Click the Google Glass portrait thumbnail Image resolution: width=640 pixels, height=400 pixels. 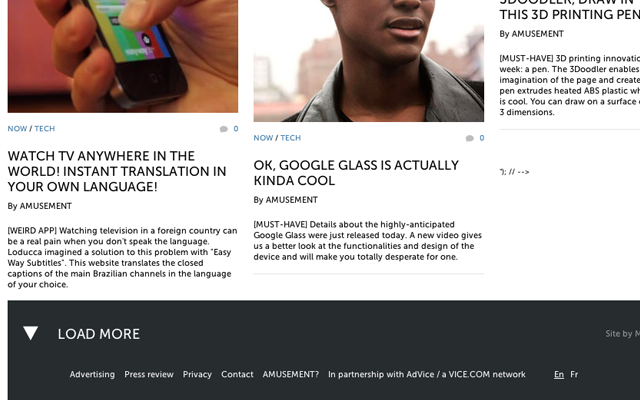(x=369, y=60)
